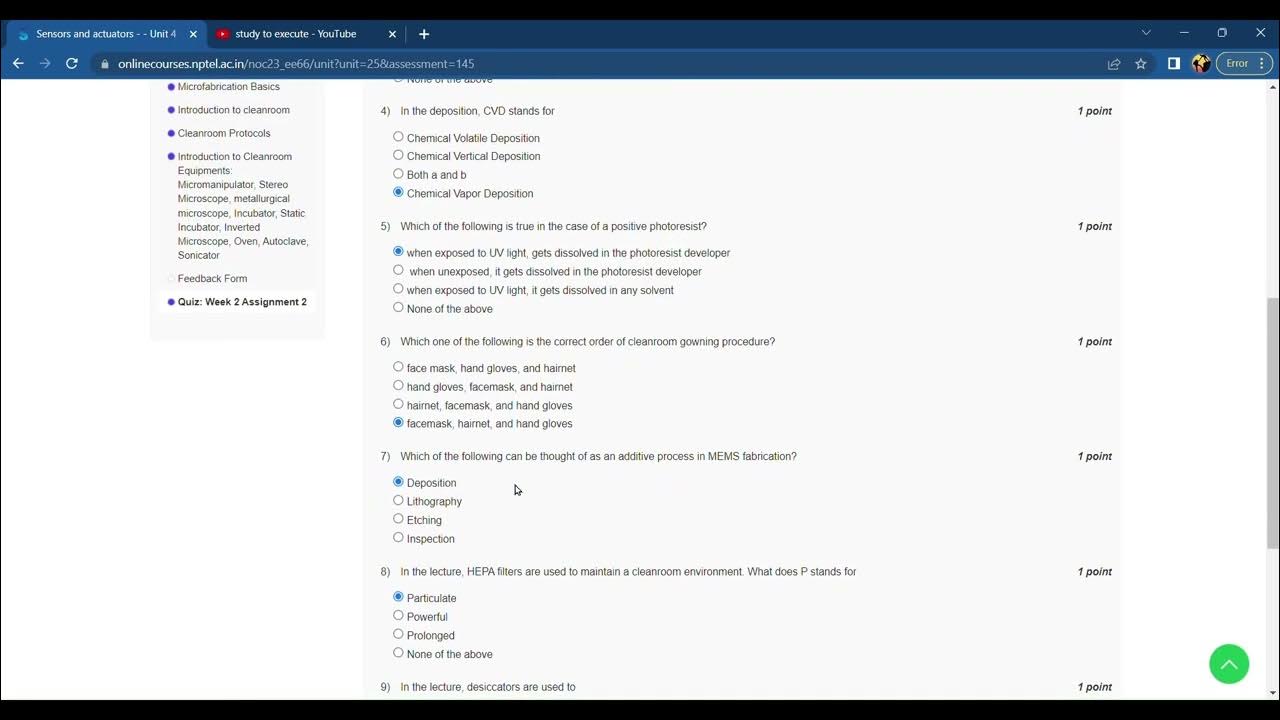1280x720 pixels.
Task: Select Lithography radio button
Action: click(398, 500)
